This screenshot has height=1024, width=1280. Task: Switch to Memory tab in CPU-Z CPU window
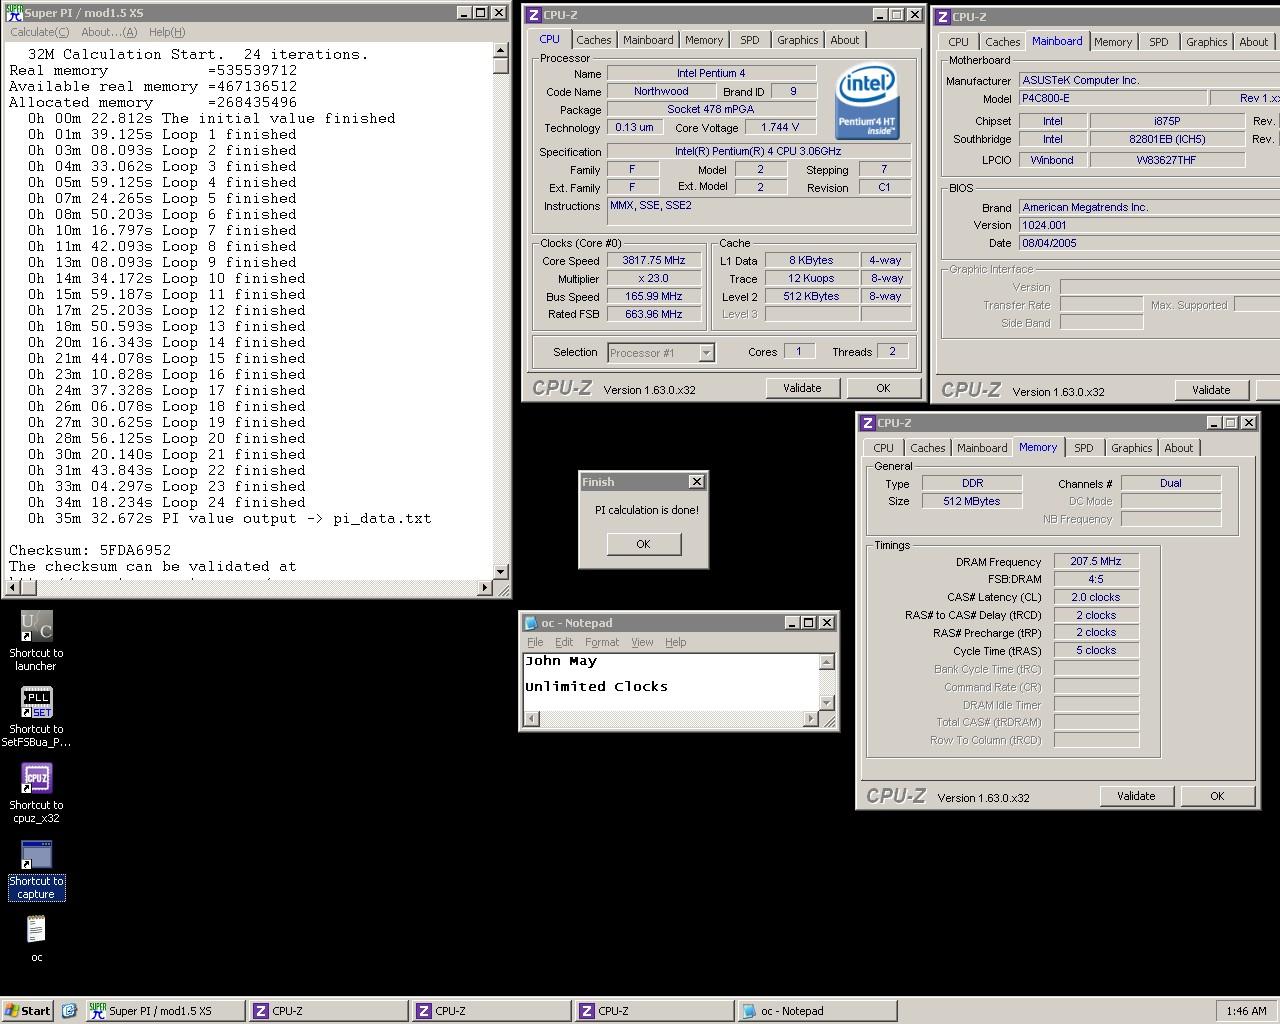click(704, 40)
